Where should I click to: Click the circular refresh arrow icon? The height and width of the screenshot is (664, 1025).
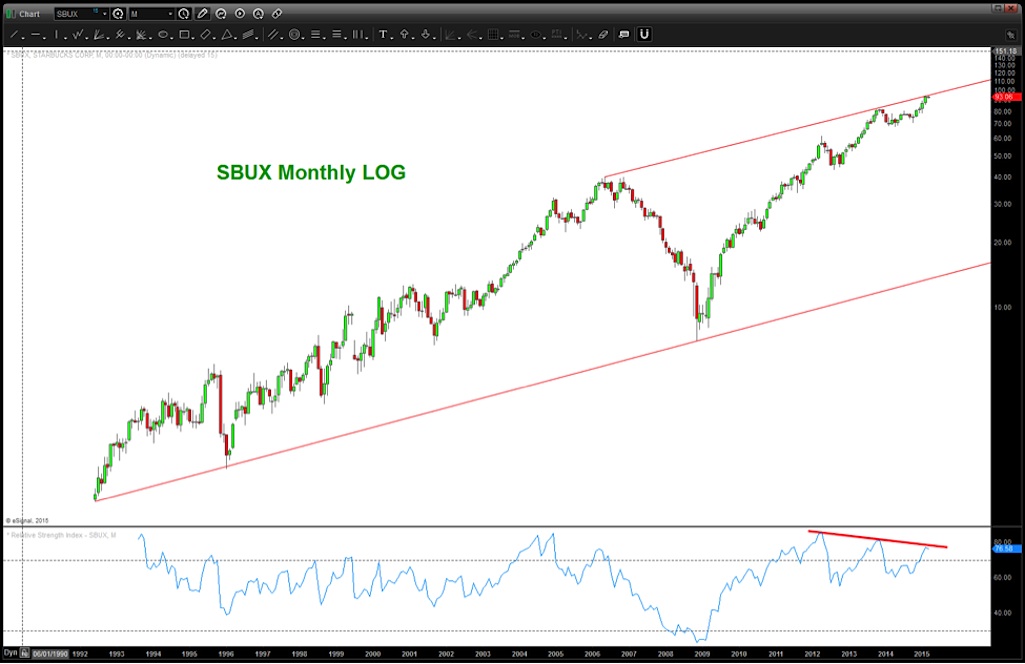pyautogui.click(x=221, y=14)
